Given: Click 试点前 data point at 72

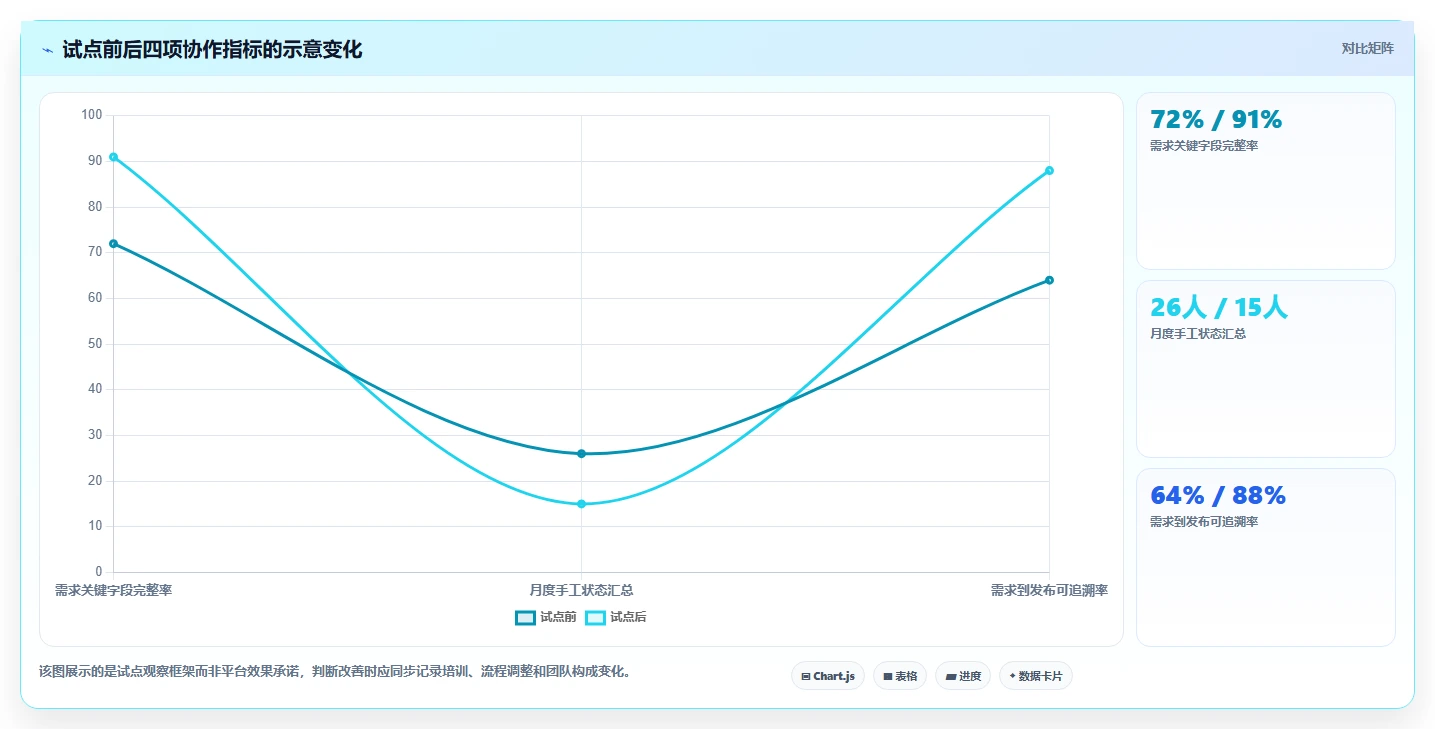Looking at the screenshot, I should pyautogui.click(x=113, y=244).
